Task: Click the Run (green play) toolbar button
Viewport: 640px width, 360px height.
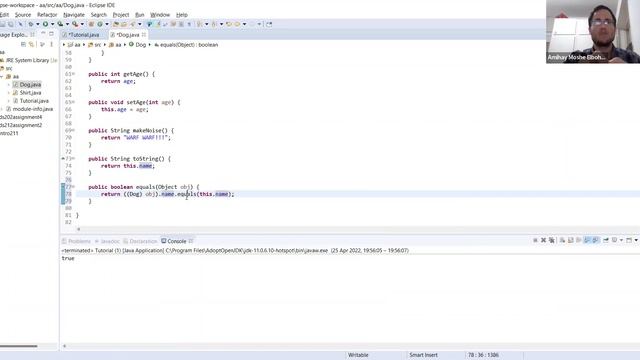Action: pos(46,24)
